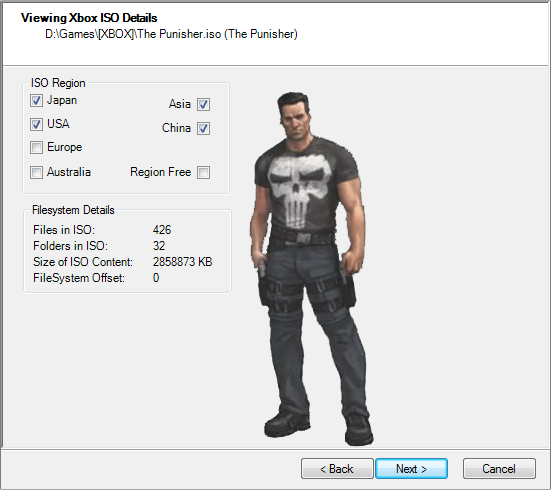Screen dimensions: 551x490
Task: Uncheck the USA region checkbox
Action: click(36, 124)
